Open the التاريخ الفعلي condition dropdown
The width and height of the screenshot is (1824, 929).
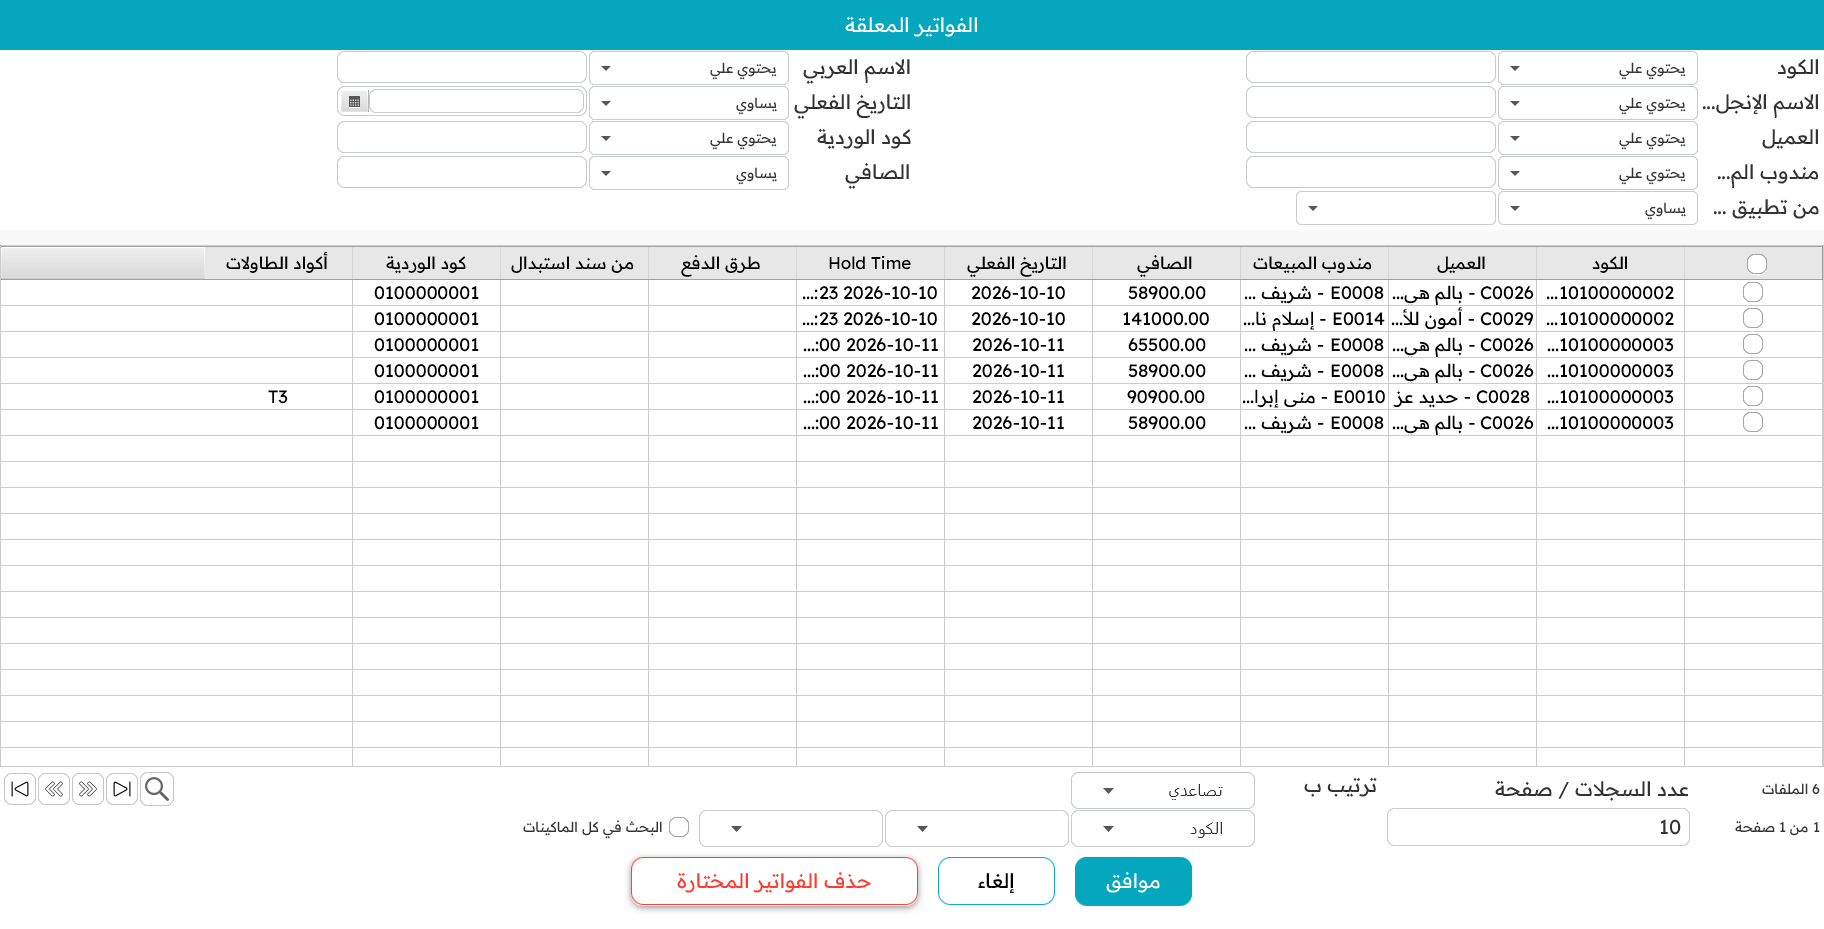[x=689, y=103]
